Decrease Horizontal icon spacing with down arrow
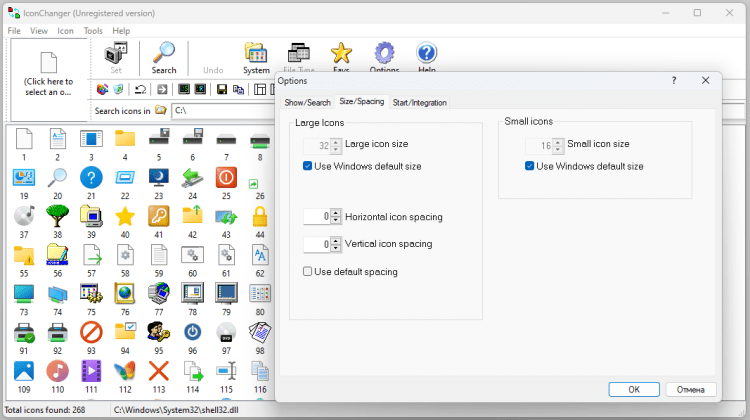The width and height of the screenshot is (750, 420). (336, 220)
